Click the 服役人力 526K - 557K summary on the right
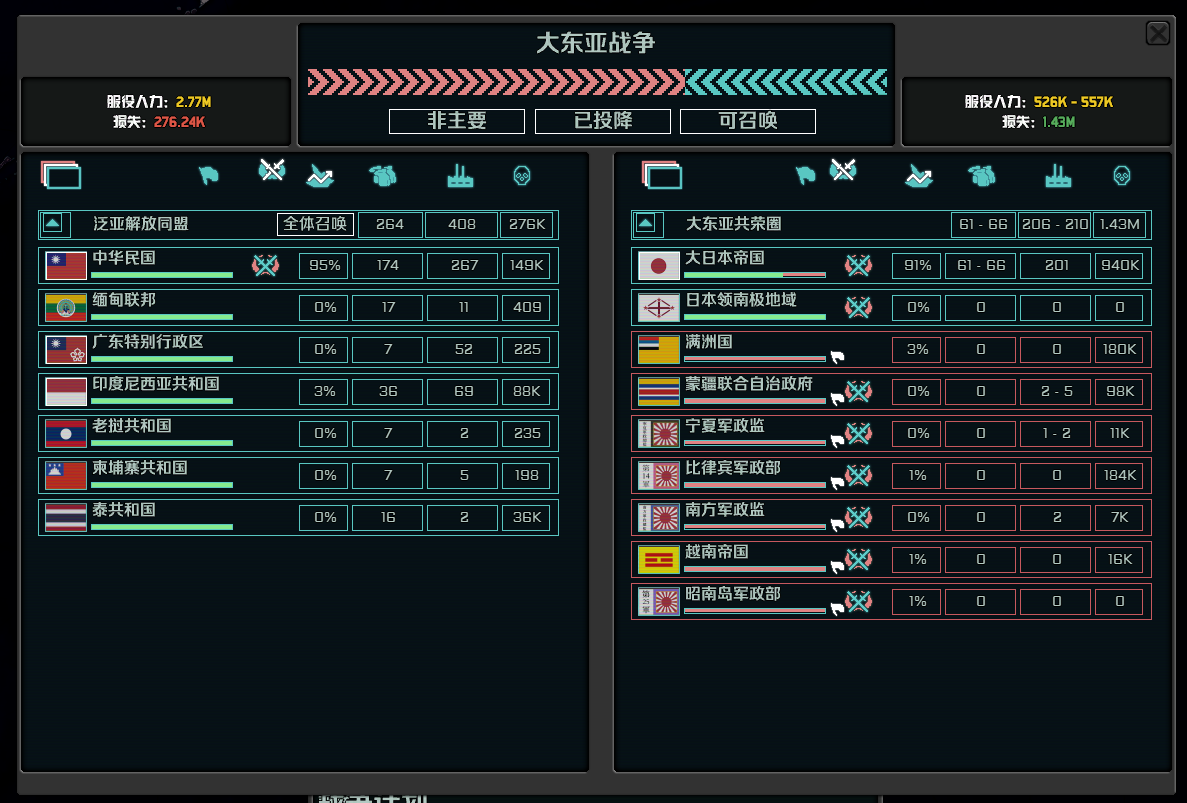The width and height of the screenshot is (1187, 803). (1038, 101)
